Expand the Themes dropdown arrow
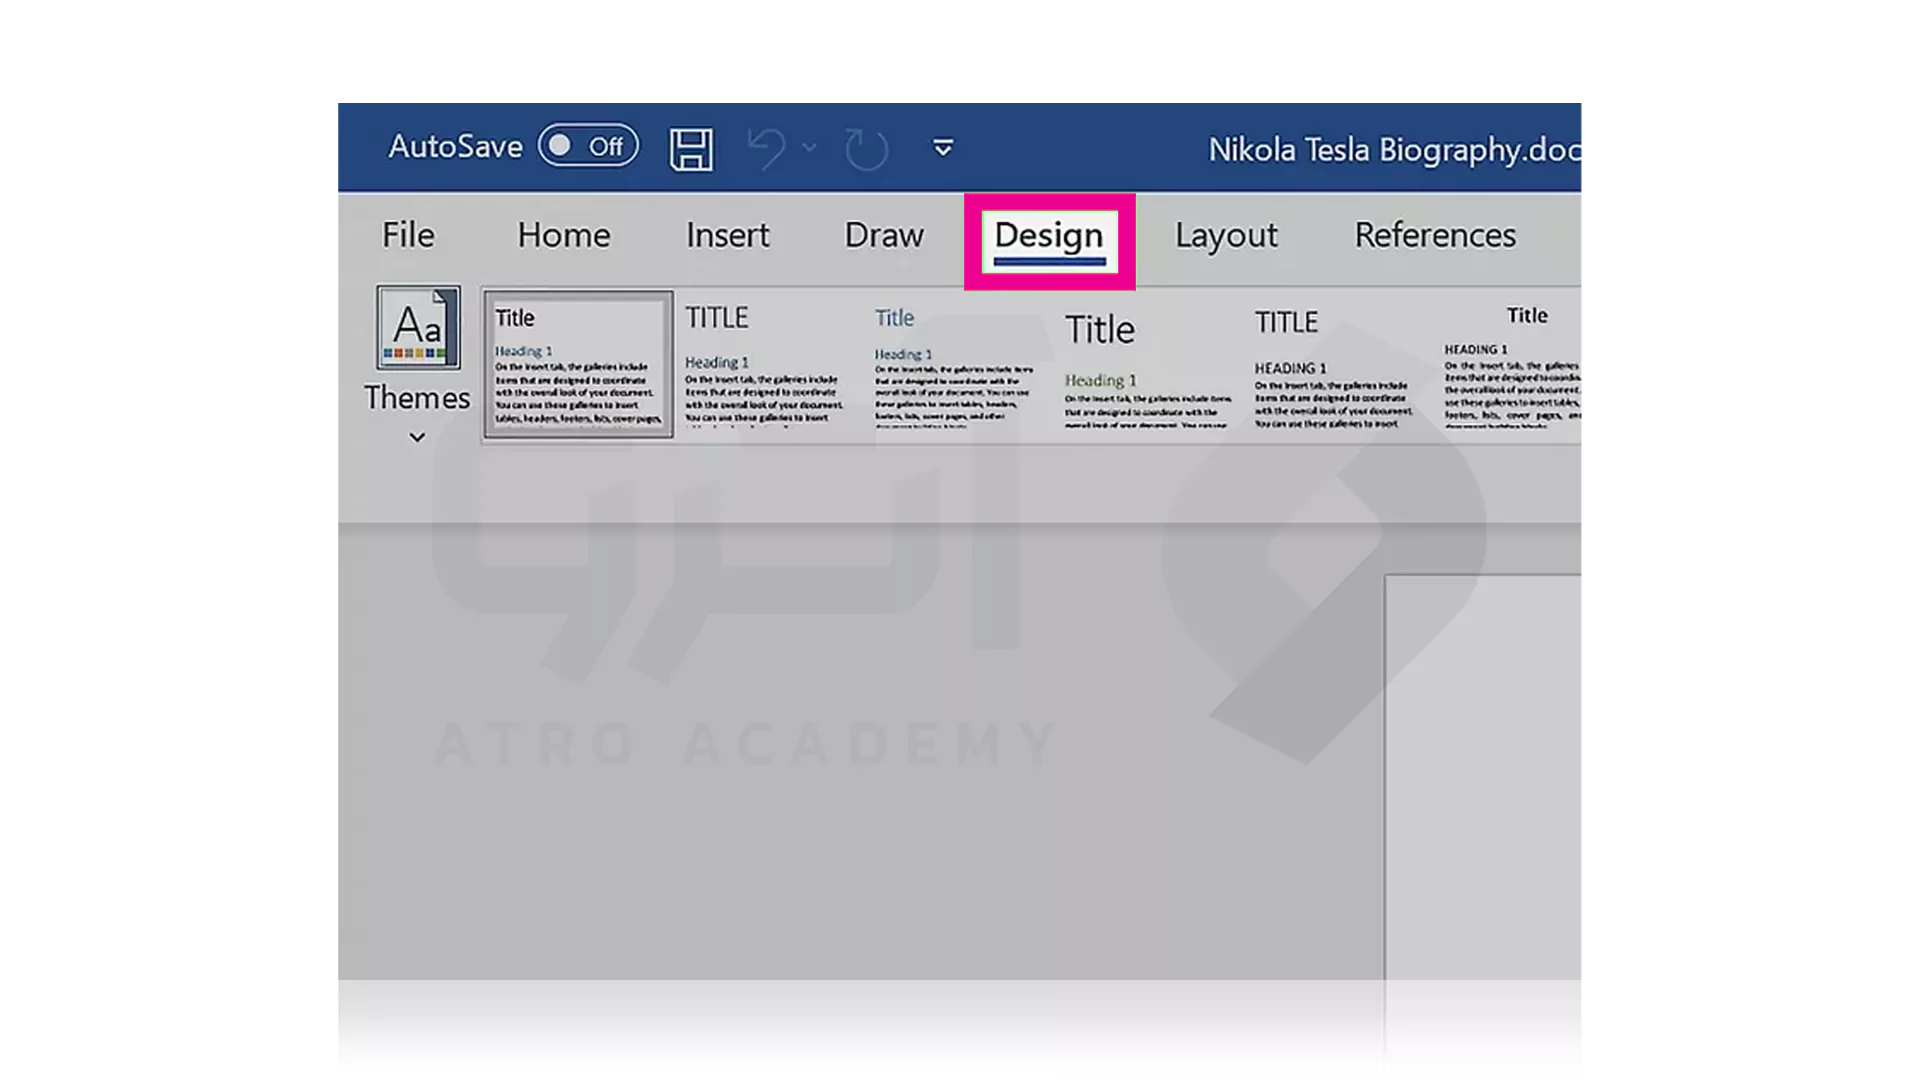Image resolution: width=1920 pixels, height=1080 pixels. [417, 435]
